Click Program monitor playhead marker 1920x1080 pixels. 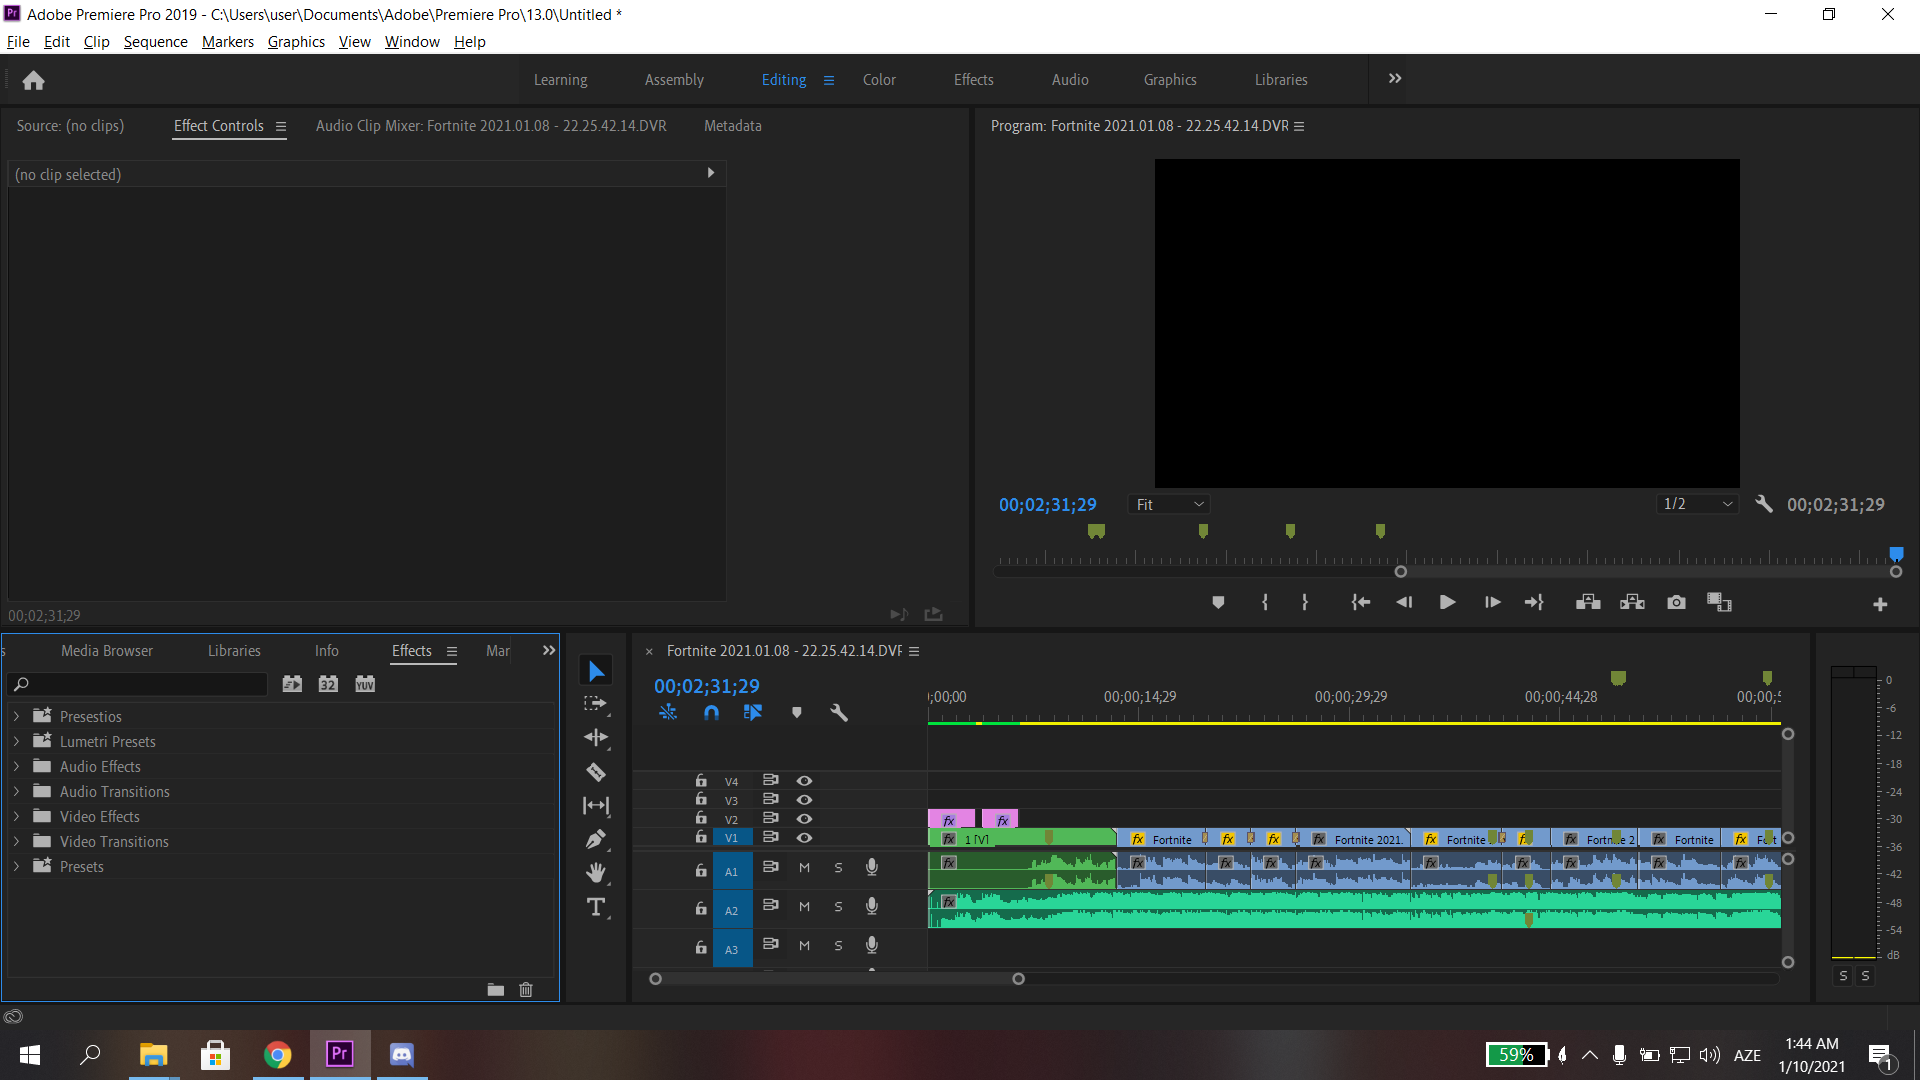coord(1896,554)
